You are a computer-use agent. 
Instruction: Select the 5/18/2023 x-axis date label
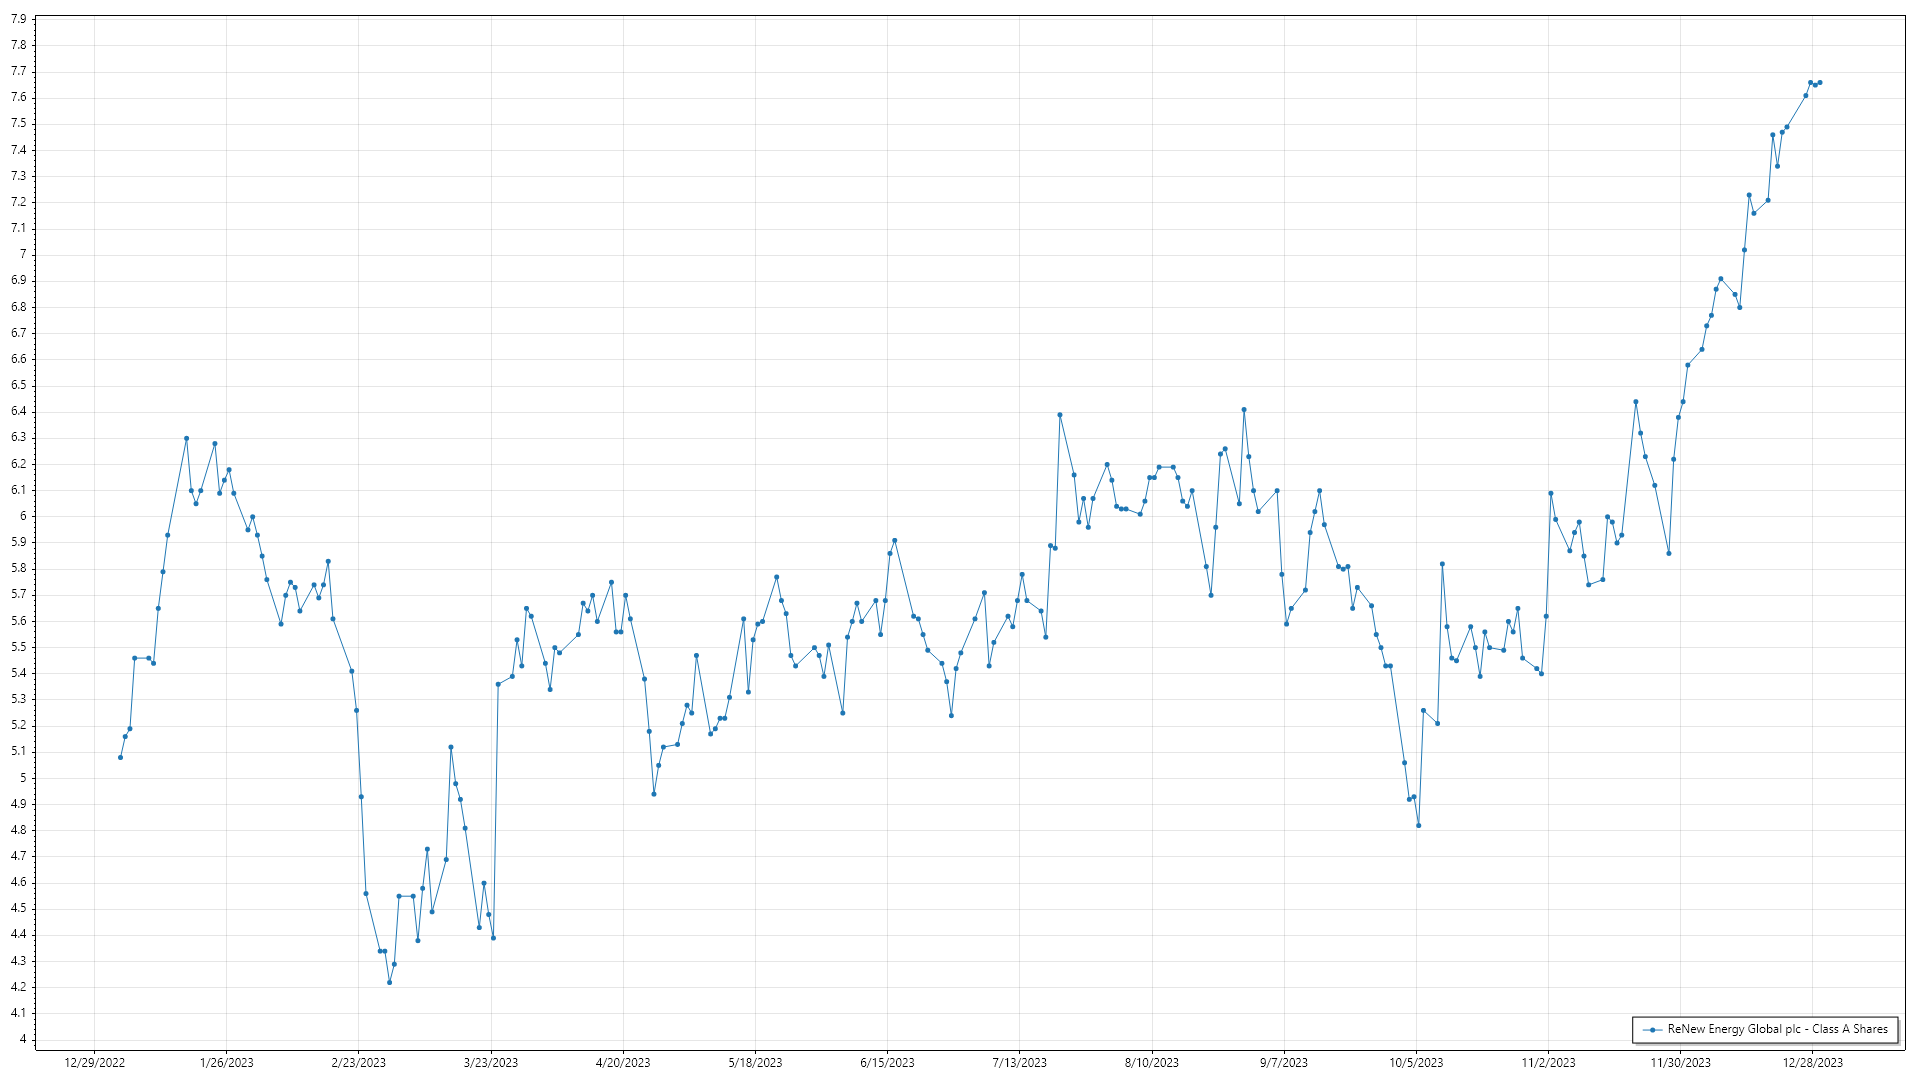(x=755, y=1062)
